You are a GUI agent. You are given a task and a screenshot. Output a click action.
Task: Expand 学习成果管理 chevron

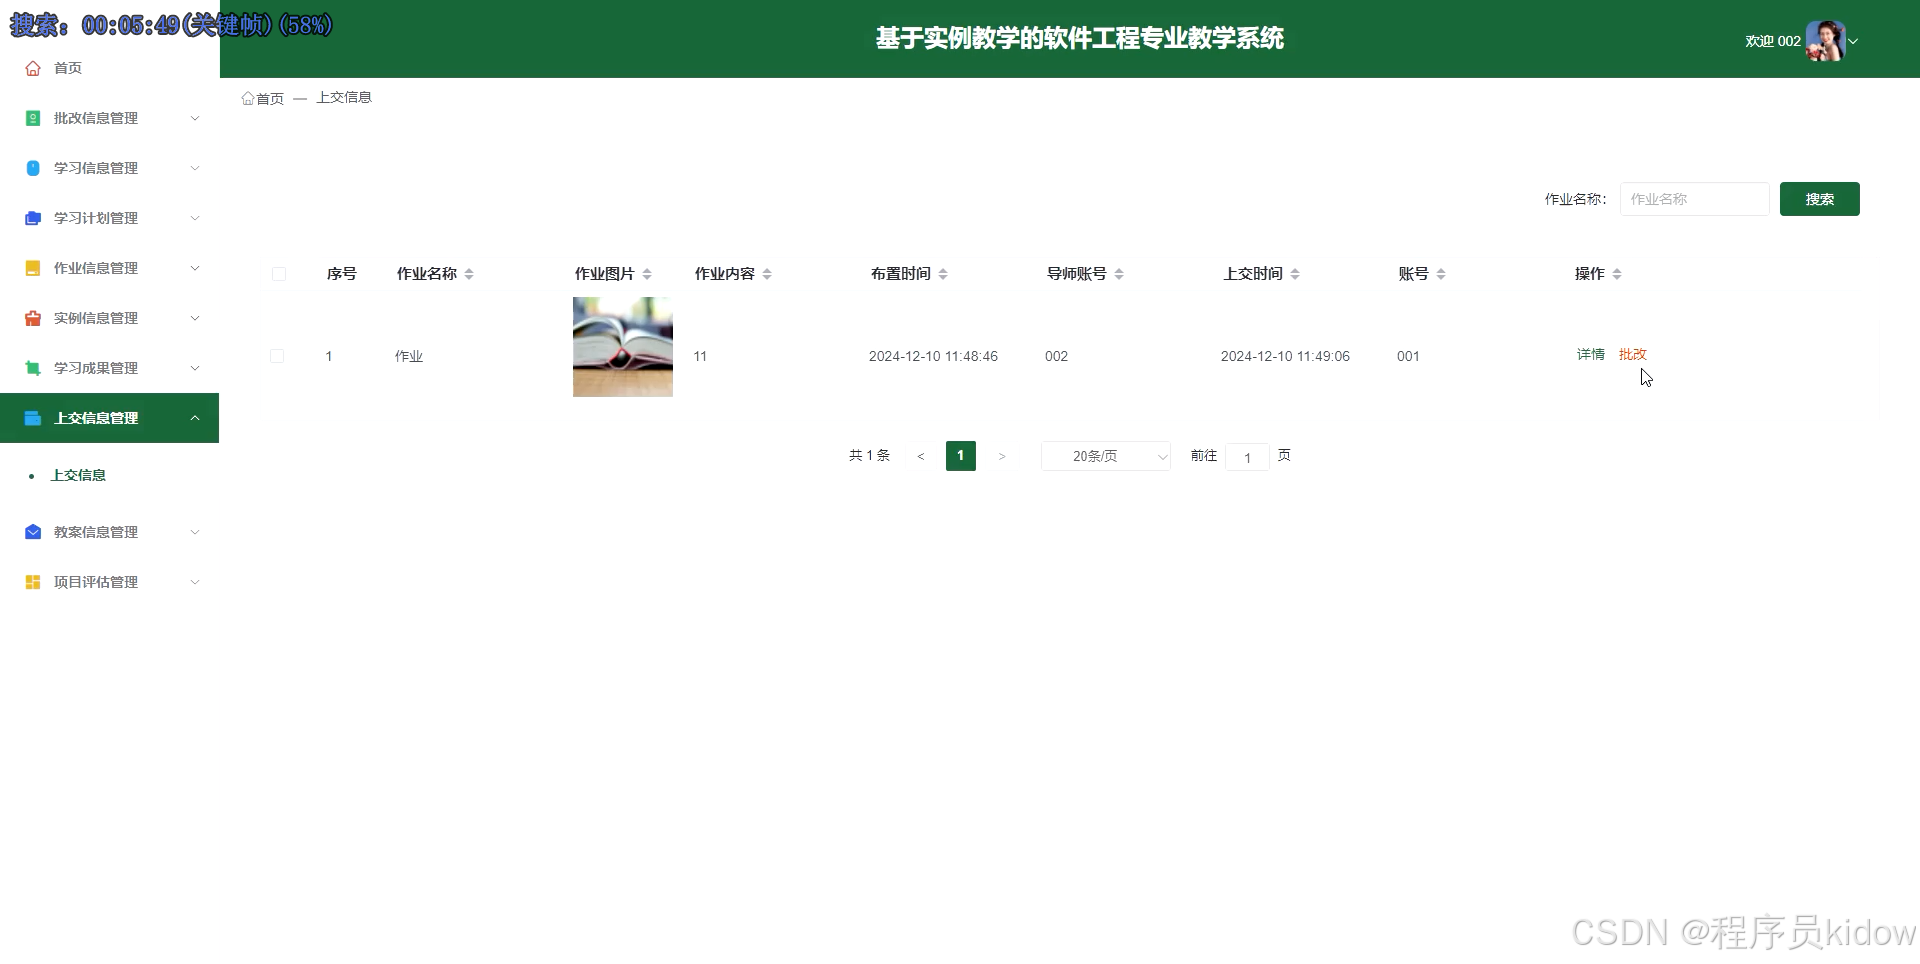point(195,368)
